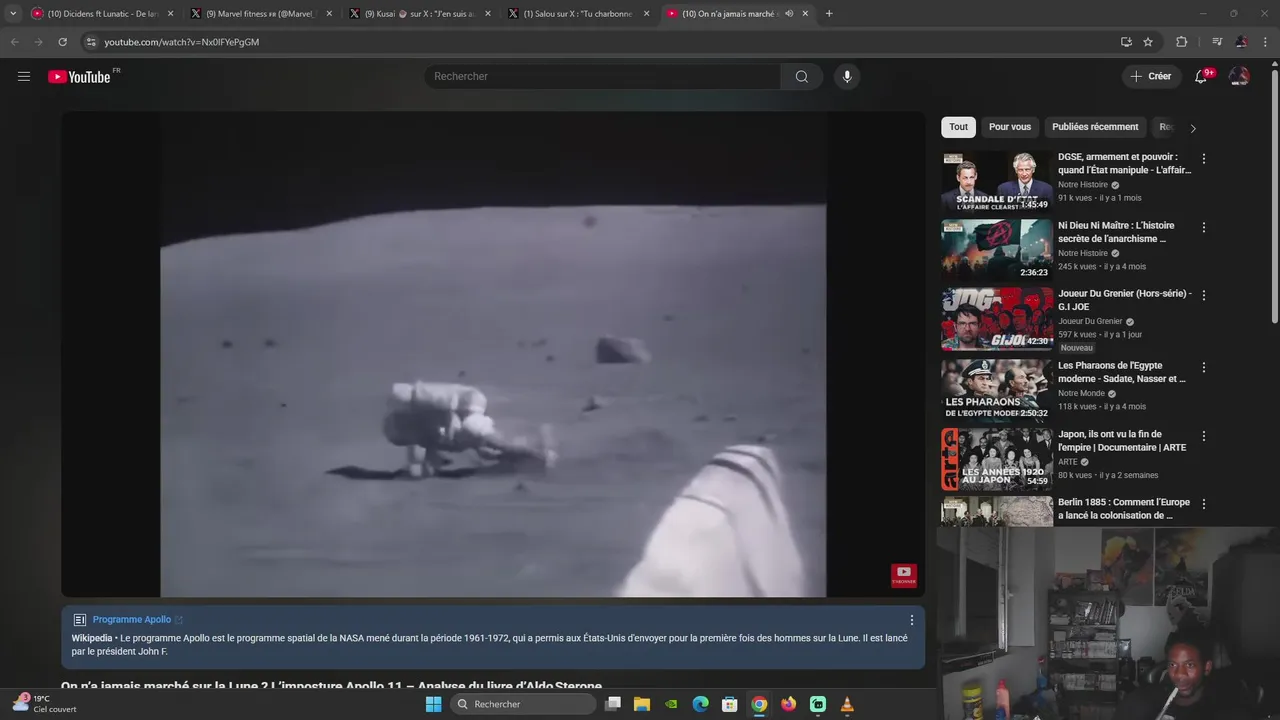The height and width of the screenshot is (720, 1280).
Task: Open File Explorer from taskbar
Action: point(642,704)
